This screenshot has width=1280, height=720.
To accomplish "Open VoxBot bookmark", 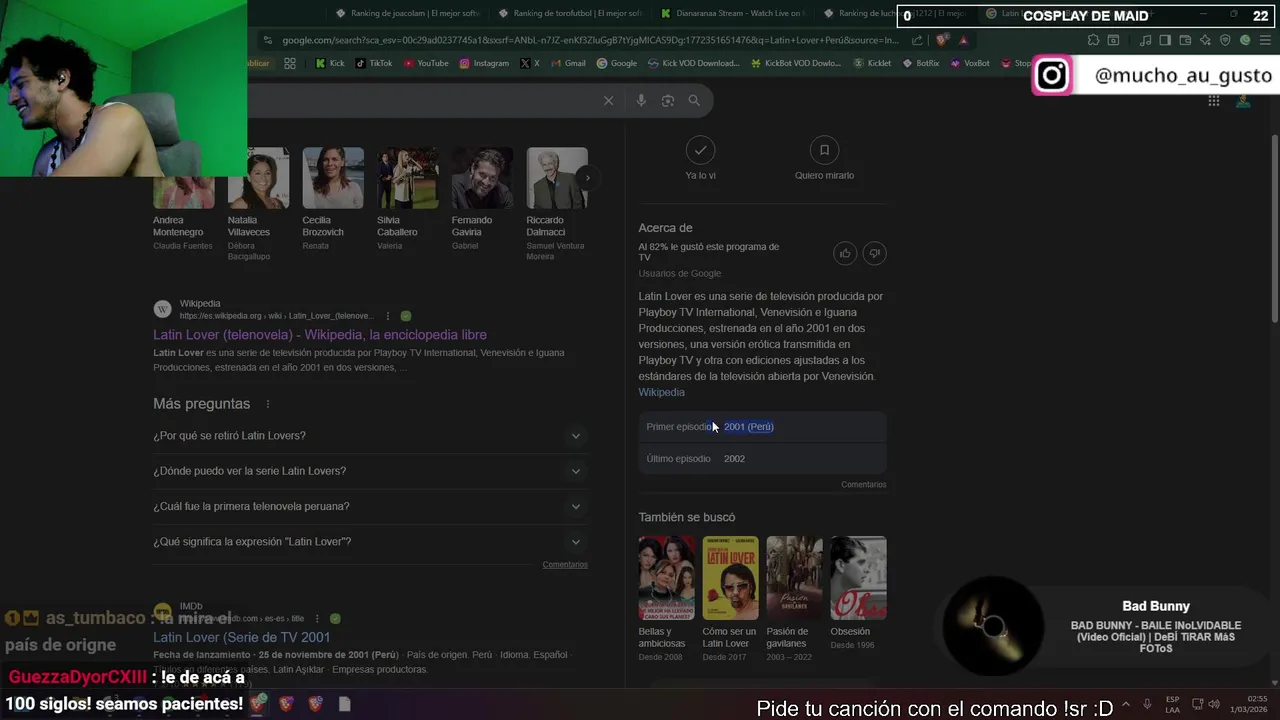I will pos(970,63).
